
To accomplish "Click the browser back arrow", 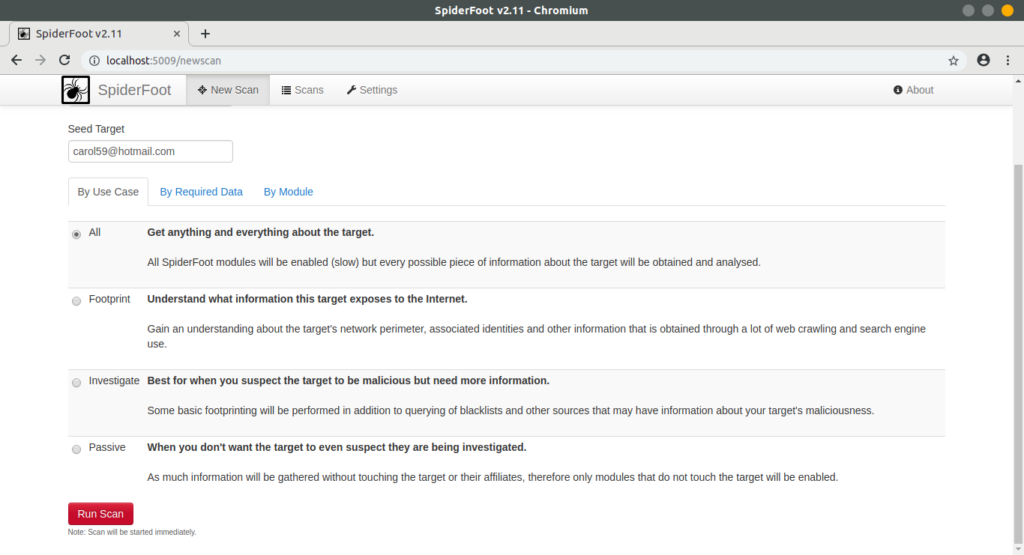I will point(16,60).
